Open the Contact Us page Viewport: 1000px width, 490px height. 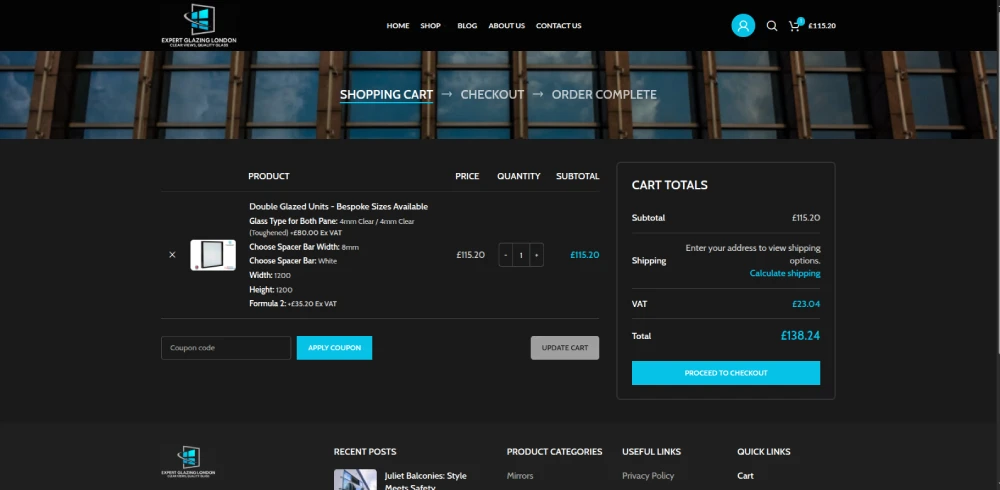pyautogui.click(x=558, y=26)
